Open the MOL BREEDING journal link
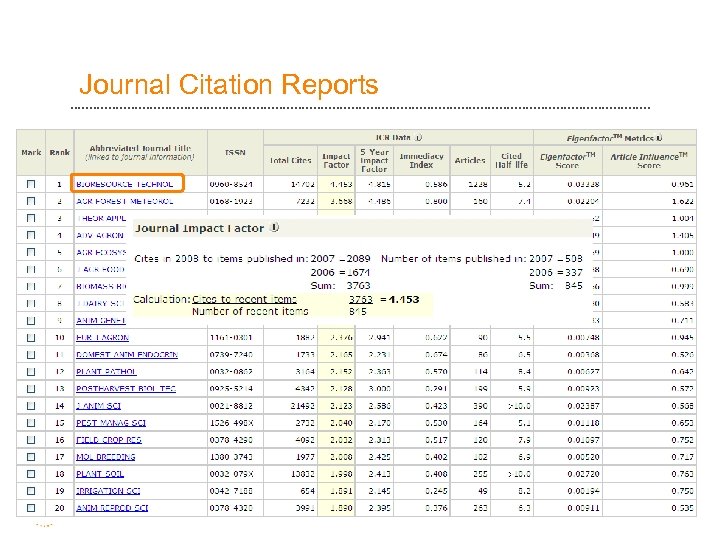This screenshot has width=720, height=540. [x=106, y=457]
